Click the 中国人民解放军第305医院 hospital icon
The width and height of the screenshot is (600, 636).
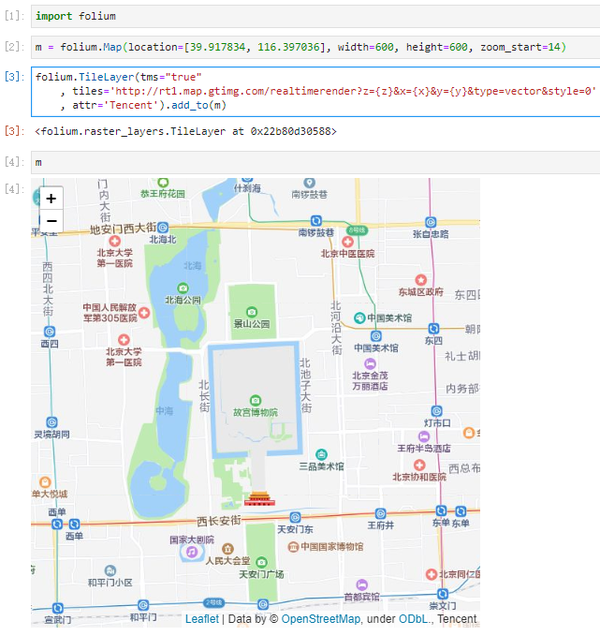144,313
